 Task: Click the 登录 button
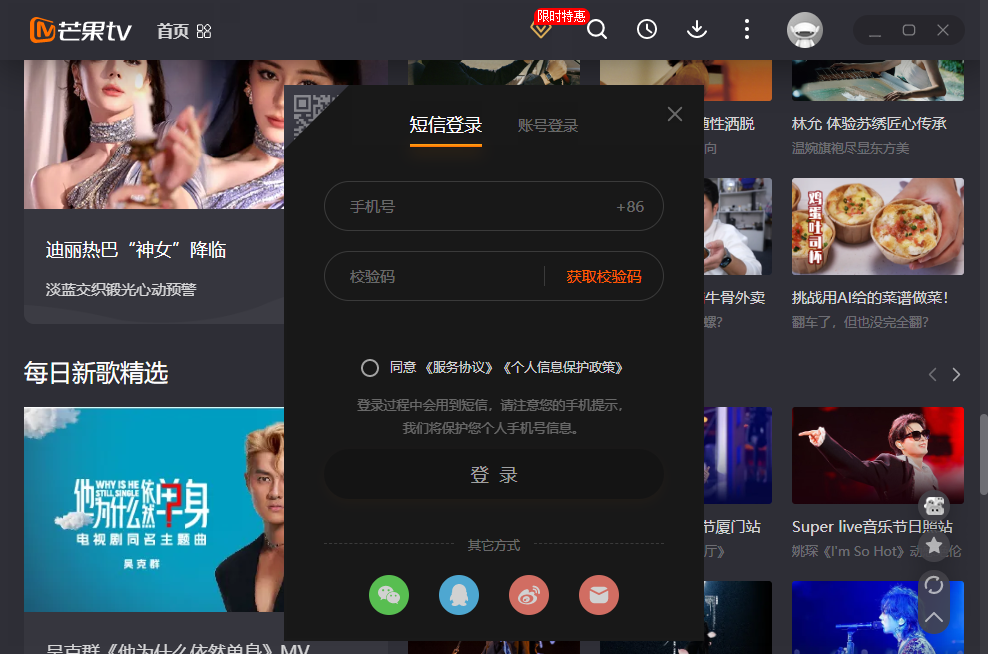pyautogui.click(x=493, y=474)
